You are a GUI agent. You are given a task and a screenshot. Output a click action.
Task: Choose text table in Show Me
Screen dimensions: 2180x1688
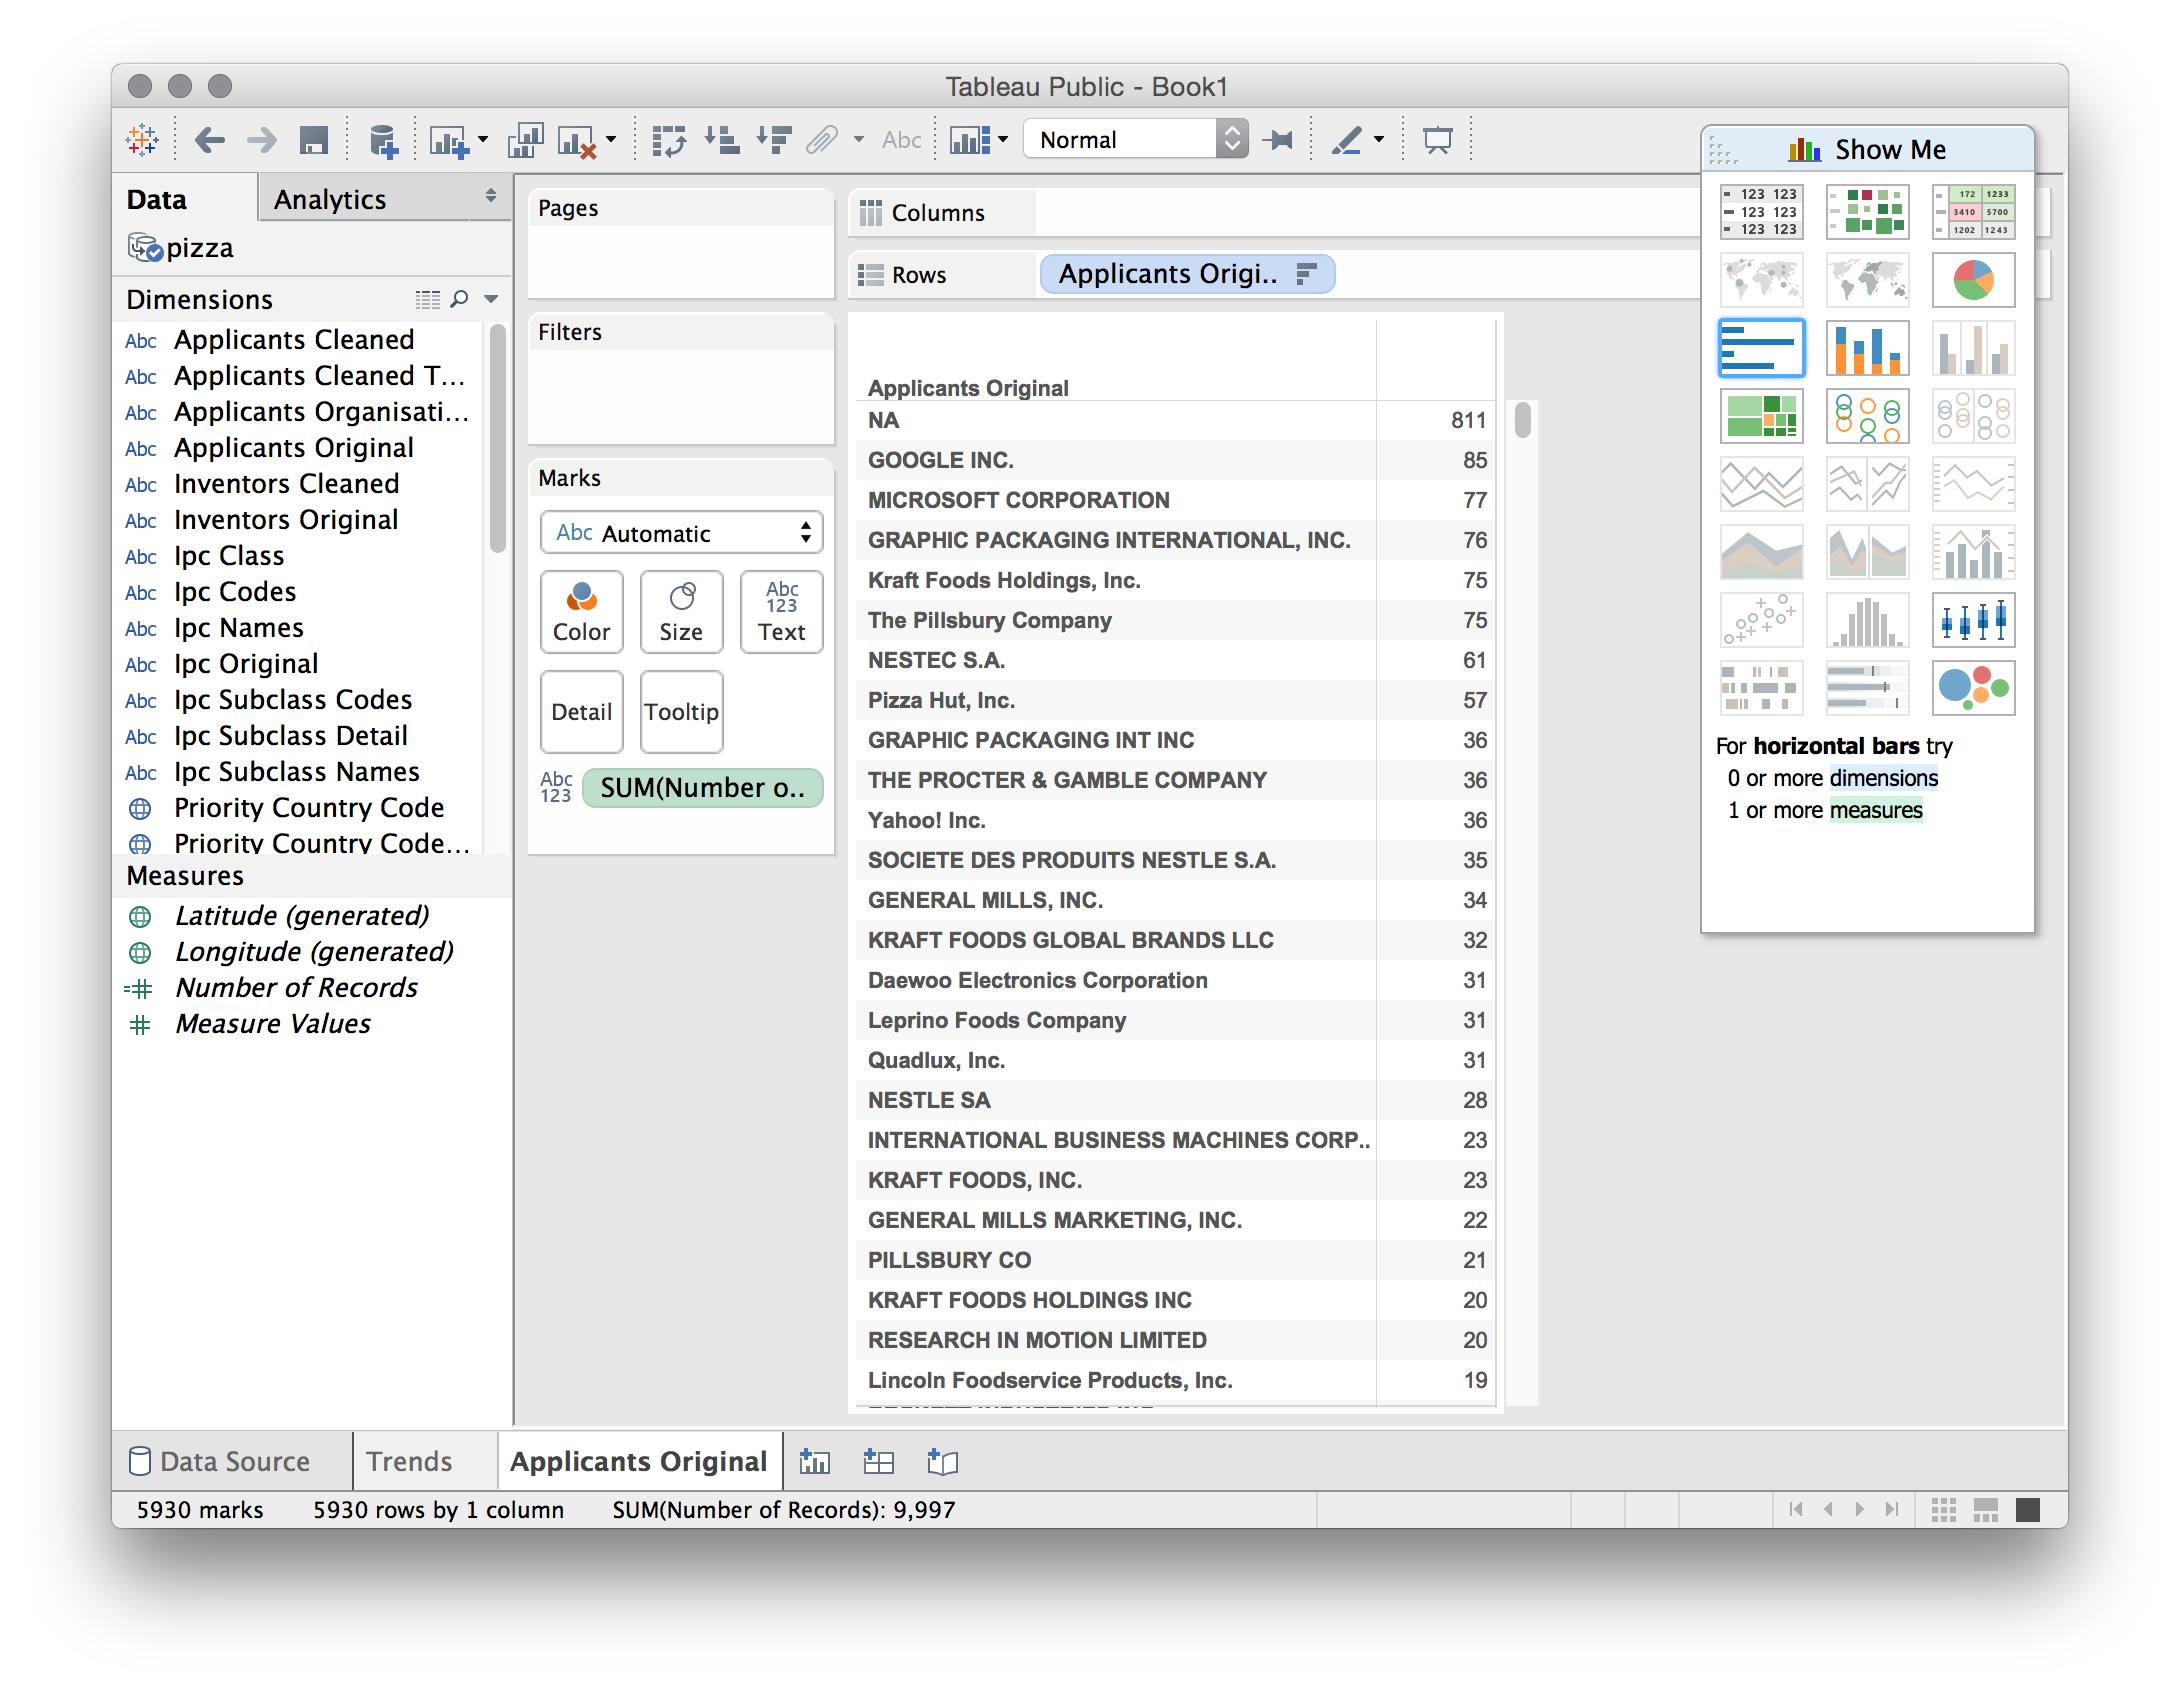tap(1761, 211)
